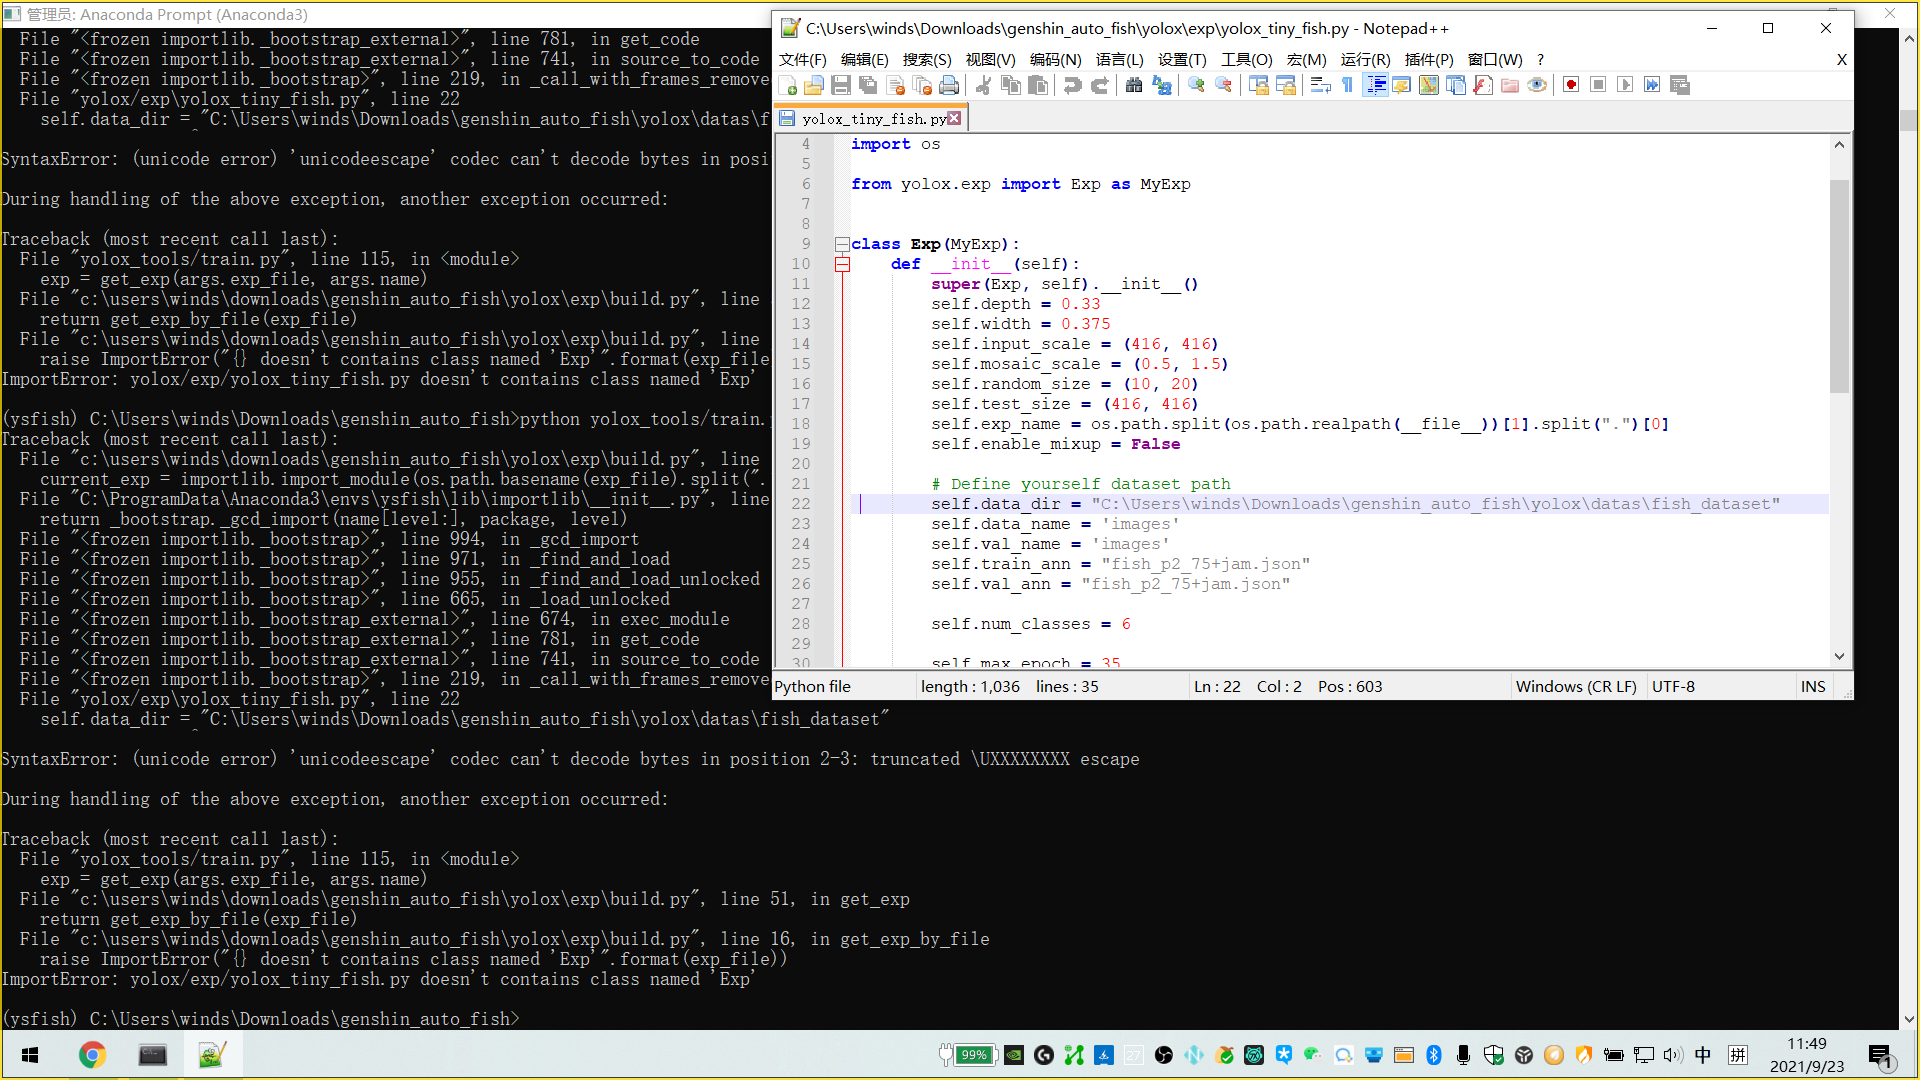This screenshot has width=1920, height=1080.
Task: Click the Save All icon
Action: (x=868, y=86)
